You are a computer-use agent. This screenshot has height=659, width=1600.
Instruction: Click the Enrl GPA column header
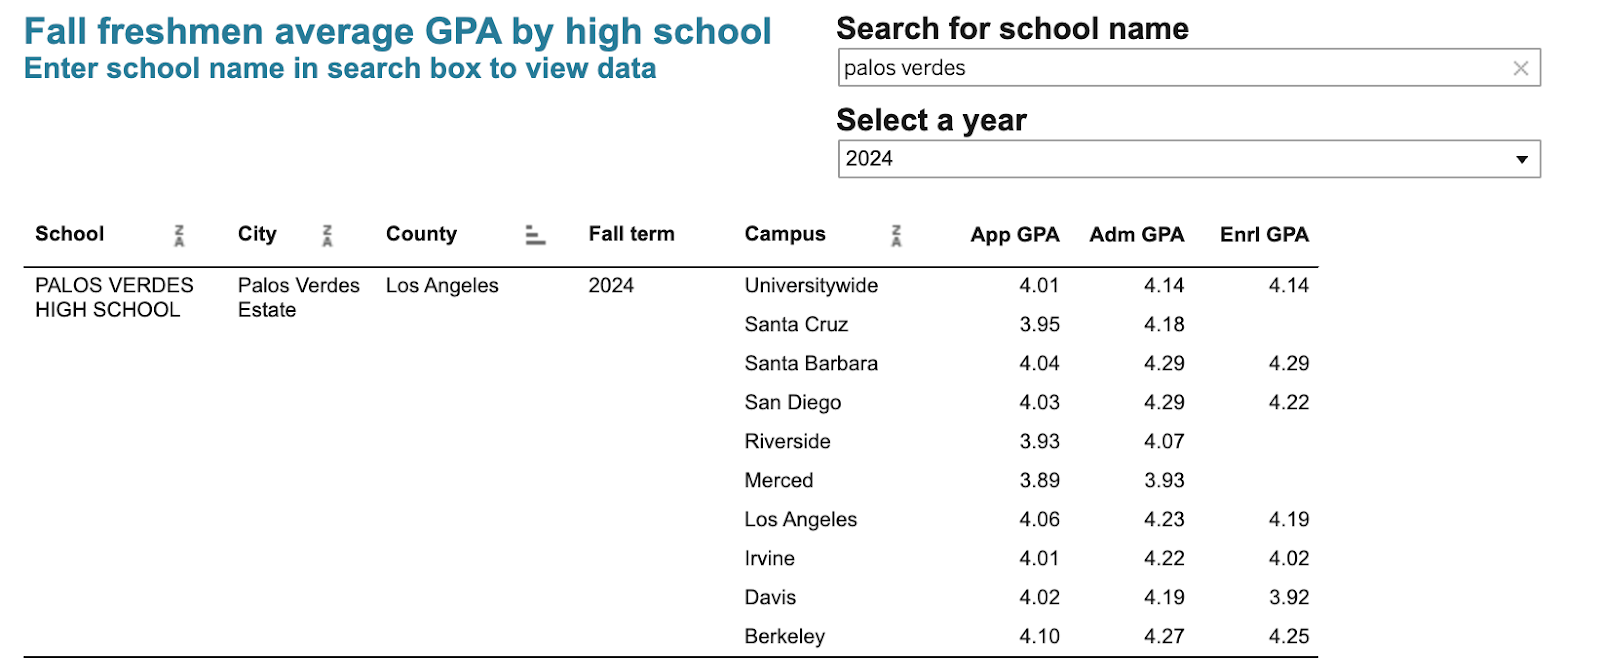point(1263,235)
